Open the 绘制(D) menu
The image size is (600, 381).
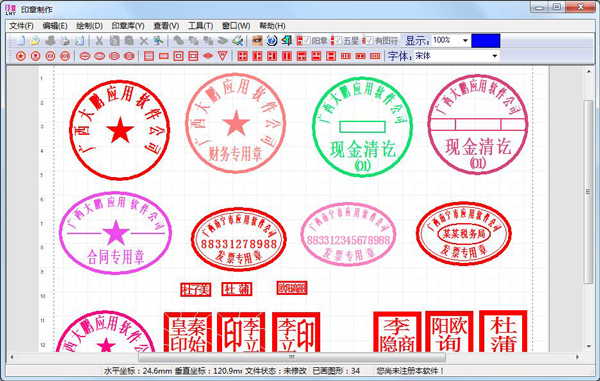click(x=90, y=26)
